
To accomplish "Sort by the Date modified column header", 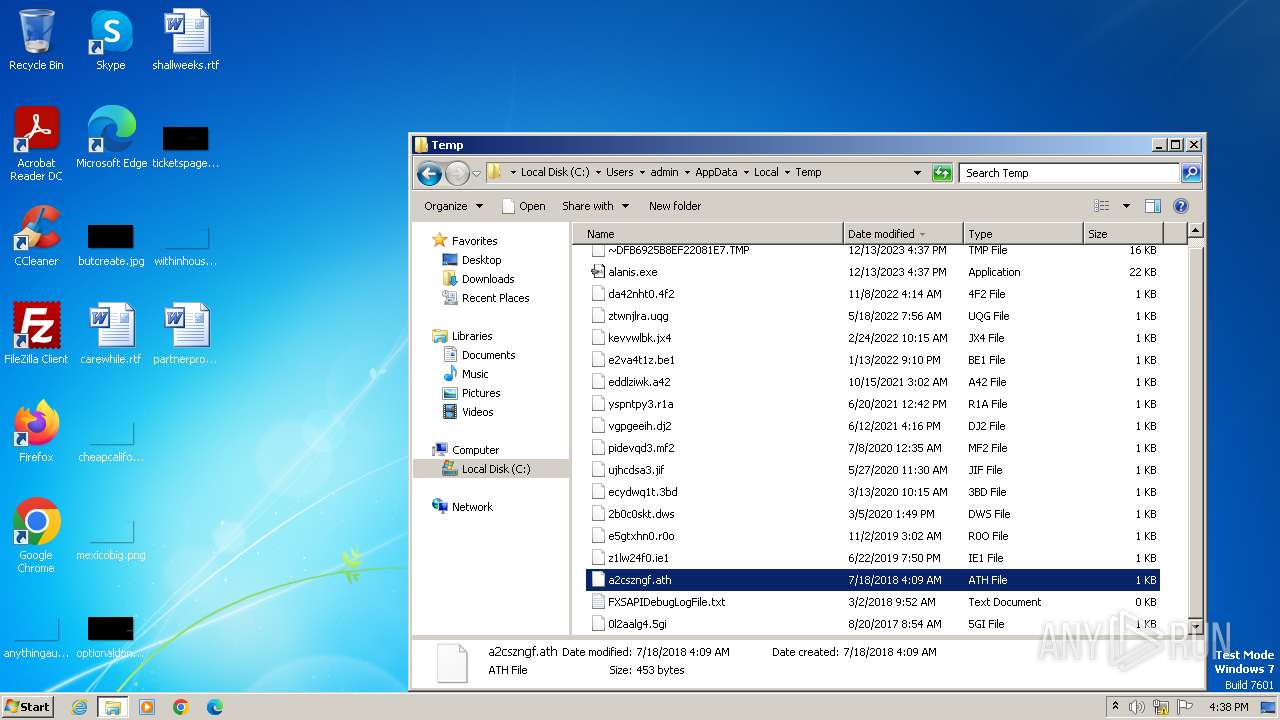I will [x=903, y=234].
